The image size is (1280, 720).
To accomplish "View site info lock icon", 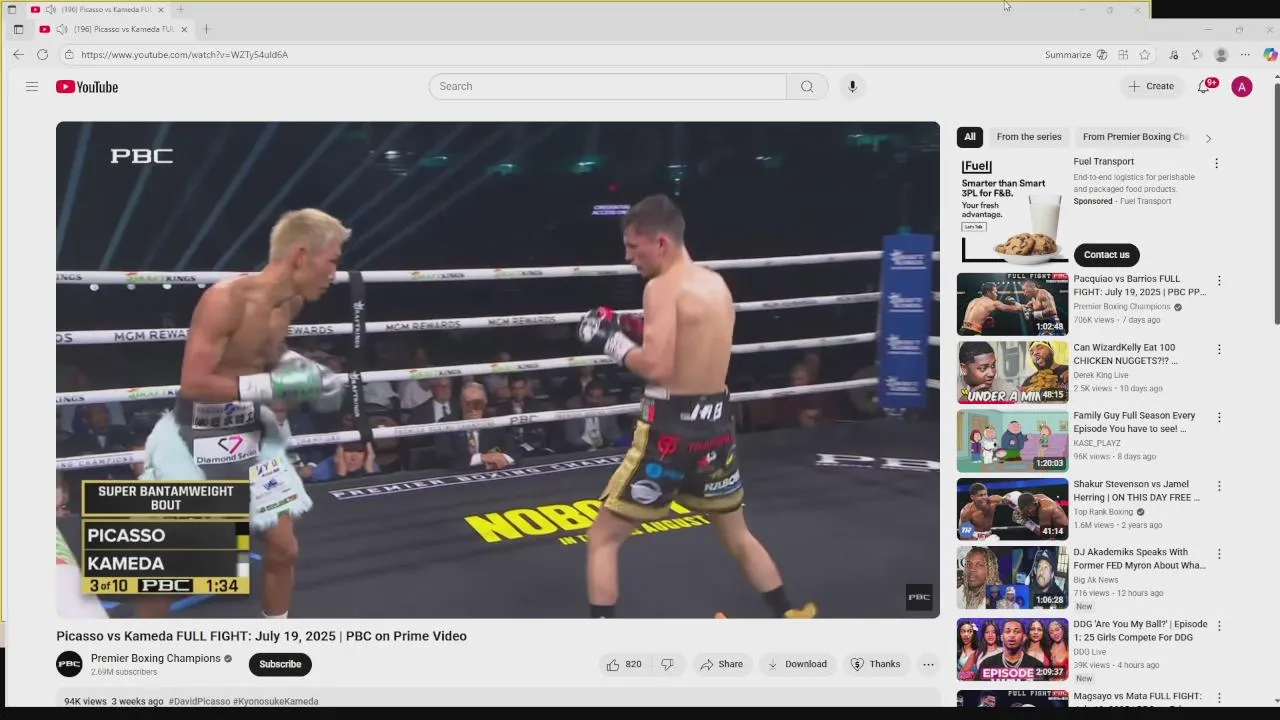I will pyautogui.click(x=69, y=55).
